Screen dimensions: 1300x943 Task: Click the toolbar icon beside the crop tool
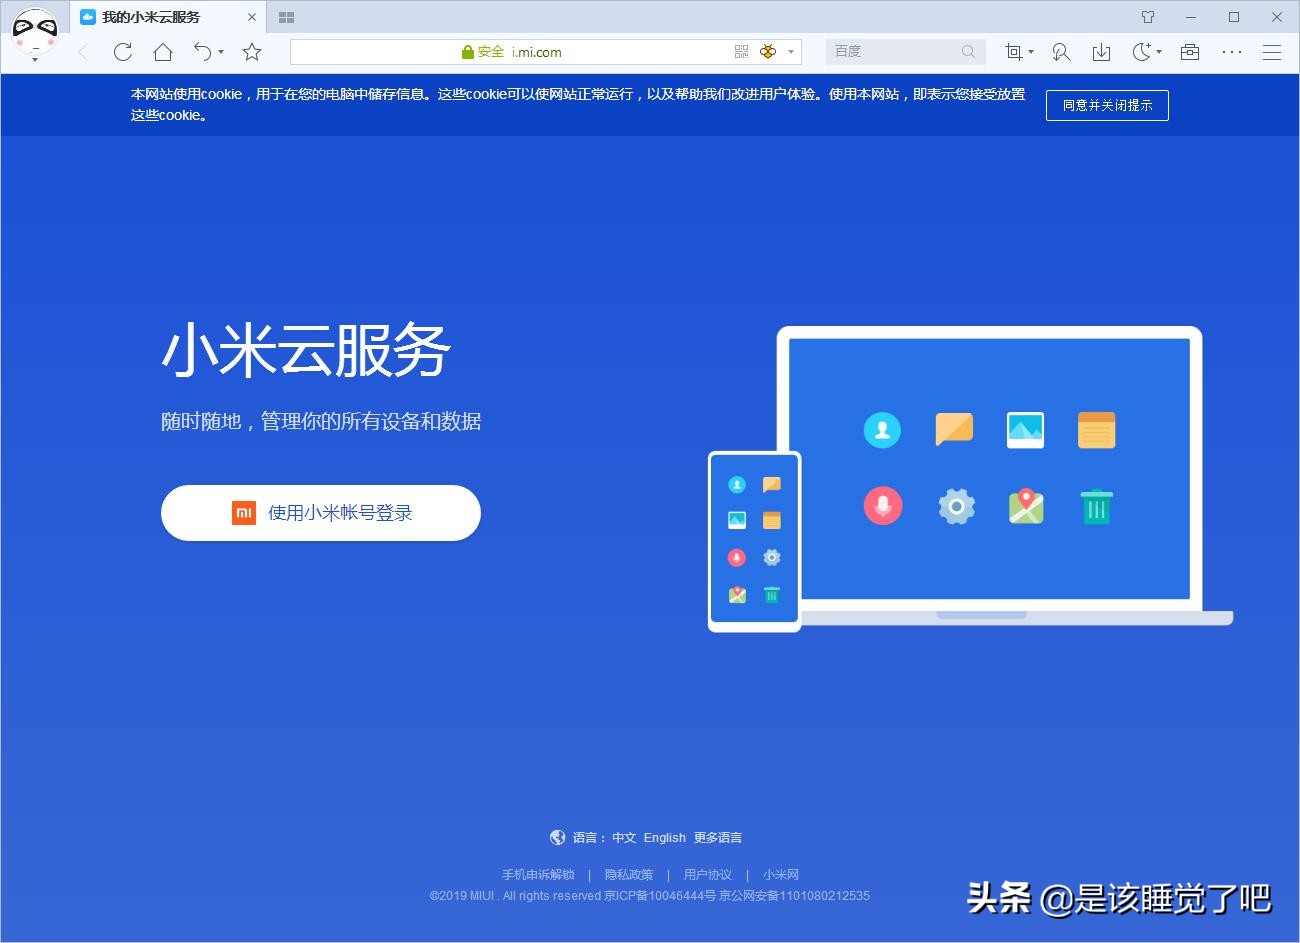[1062, 52]
